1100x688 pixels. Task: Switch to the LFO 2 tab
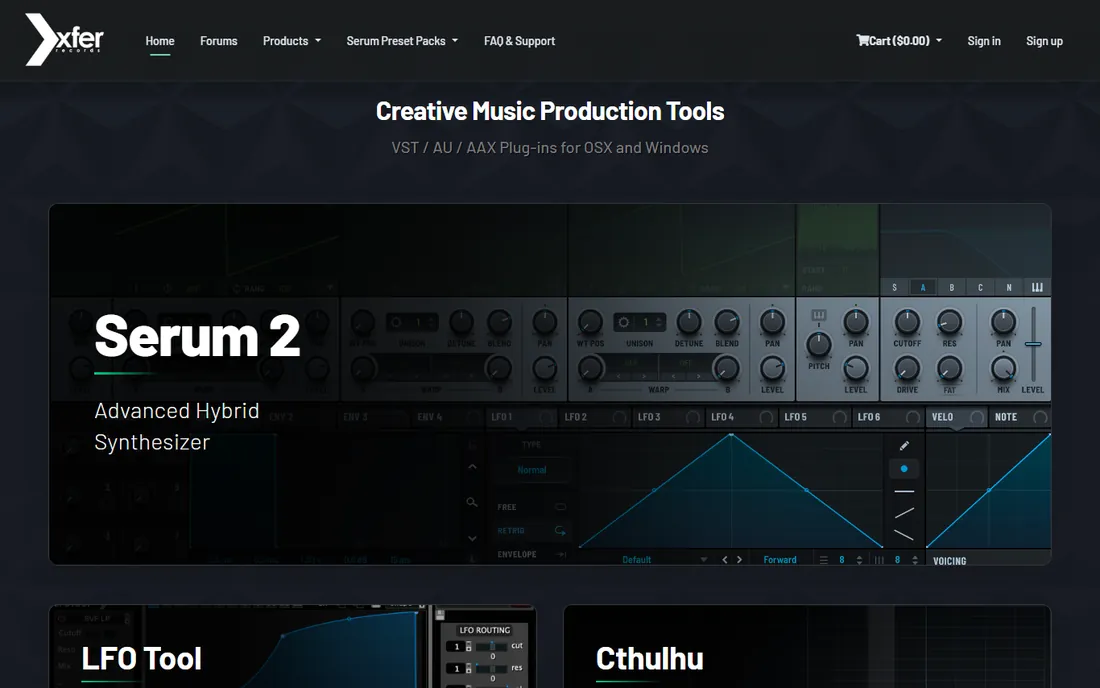click(596, 417)
